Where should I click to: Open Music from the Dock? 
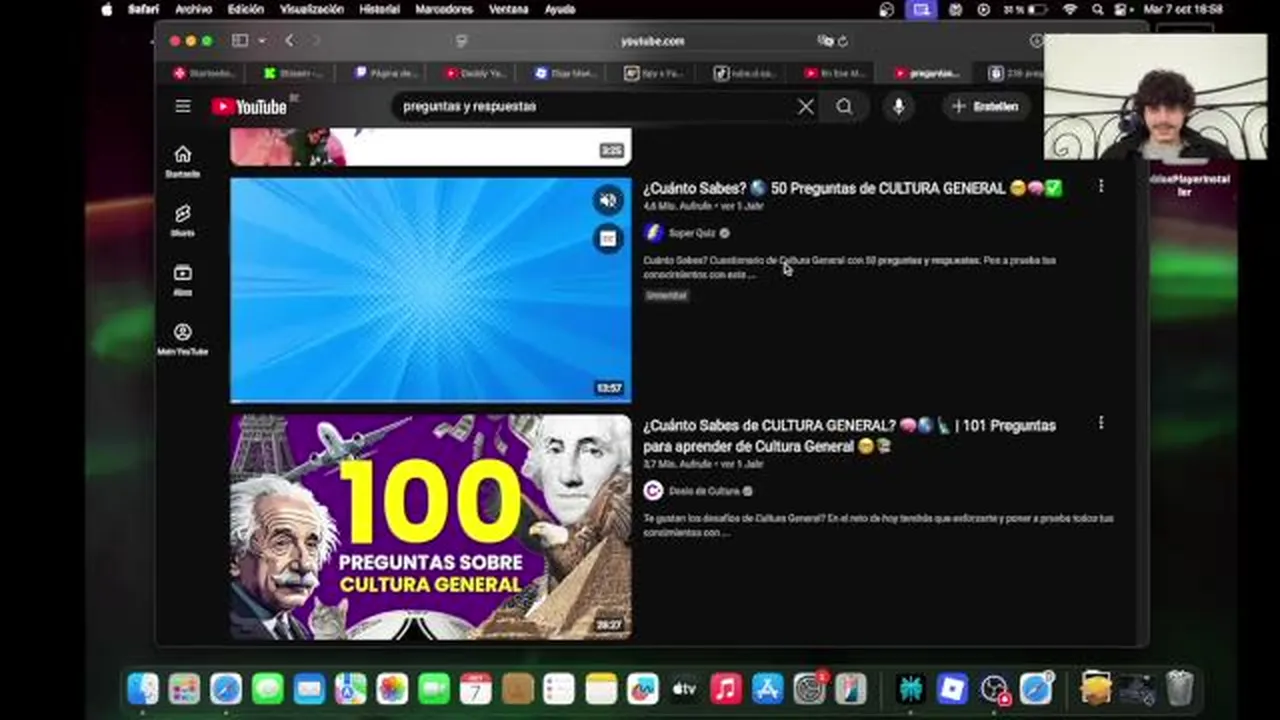726,689
